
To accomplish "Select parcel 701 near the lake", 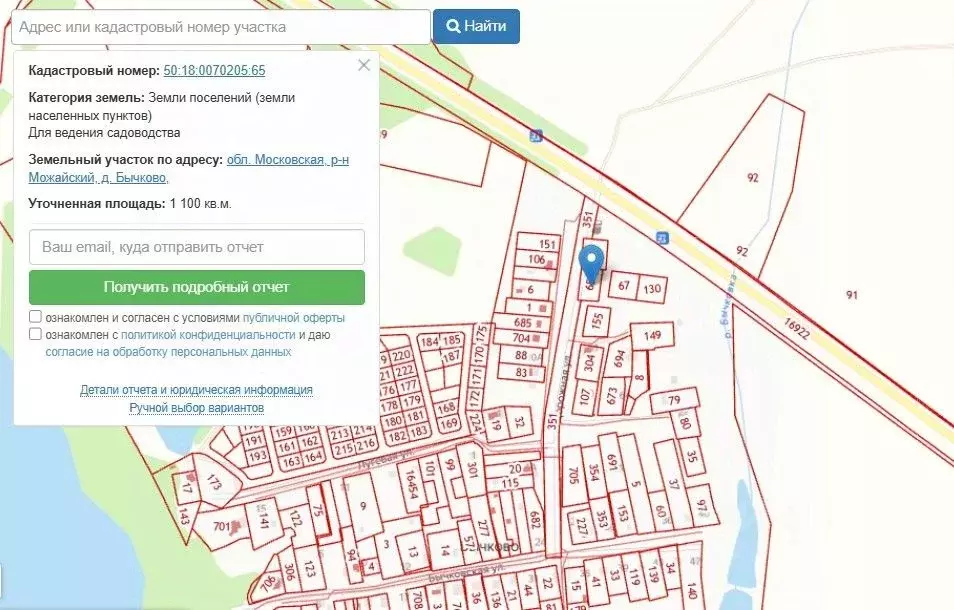I will coord(221,525).
